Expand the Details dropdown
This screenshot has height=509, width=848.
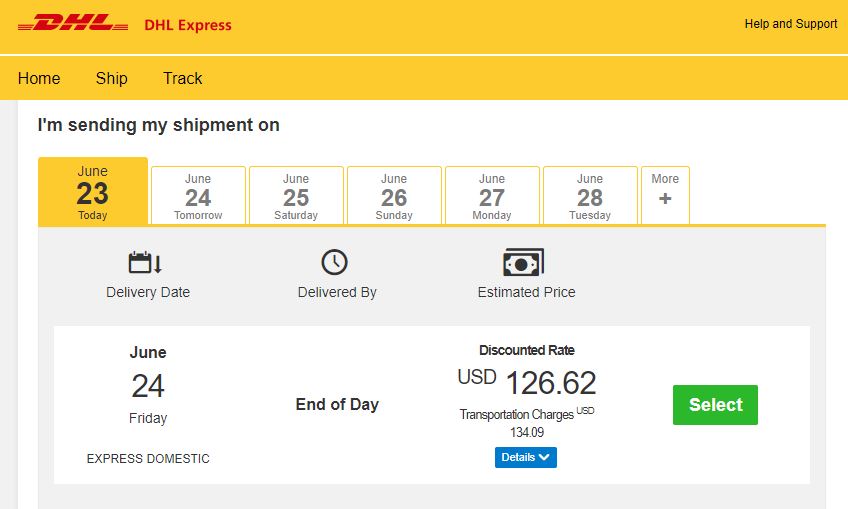[x=525, y=457]
